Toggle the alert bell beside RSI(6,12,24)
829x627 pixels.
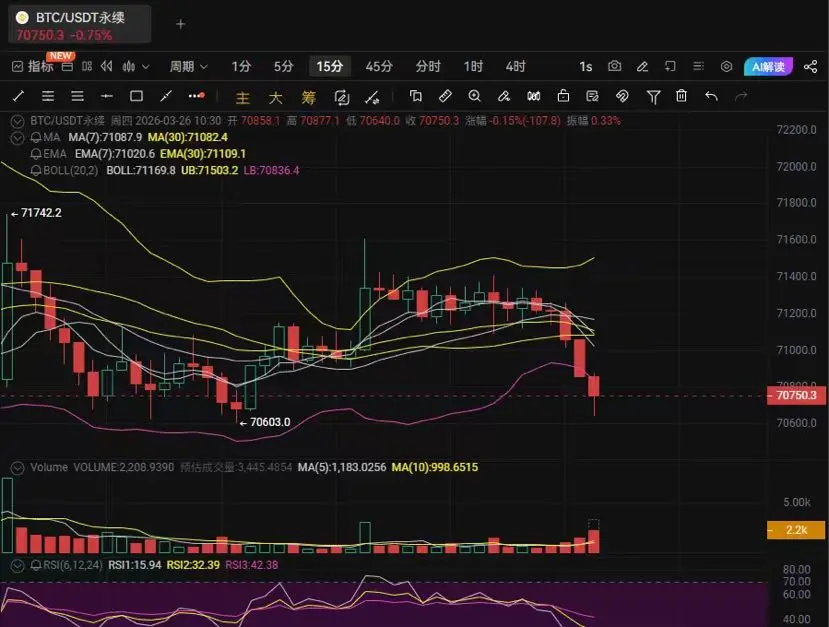[x=36, y=565]
